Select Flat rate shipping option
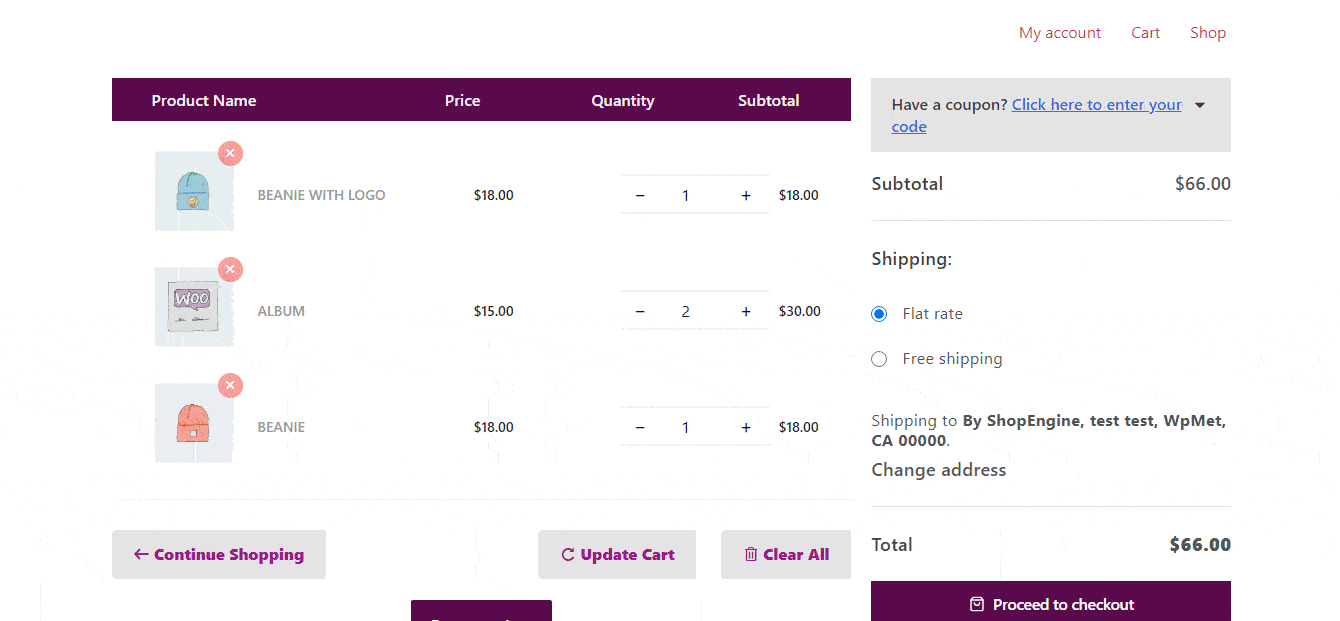Image resolution: width=1340 pixels, height=621 pixels. click(879, 314)
